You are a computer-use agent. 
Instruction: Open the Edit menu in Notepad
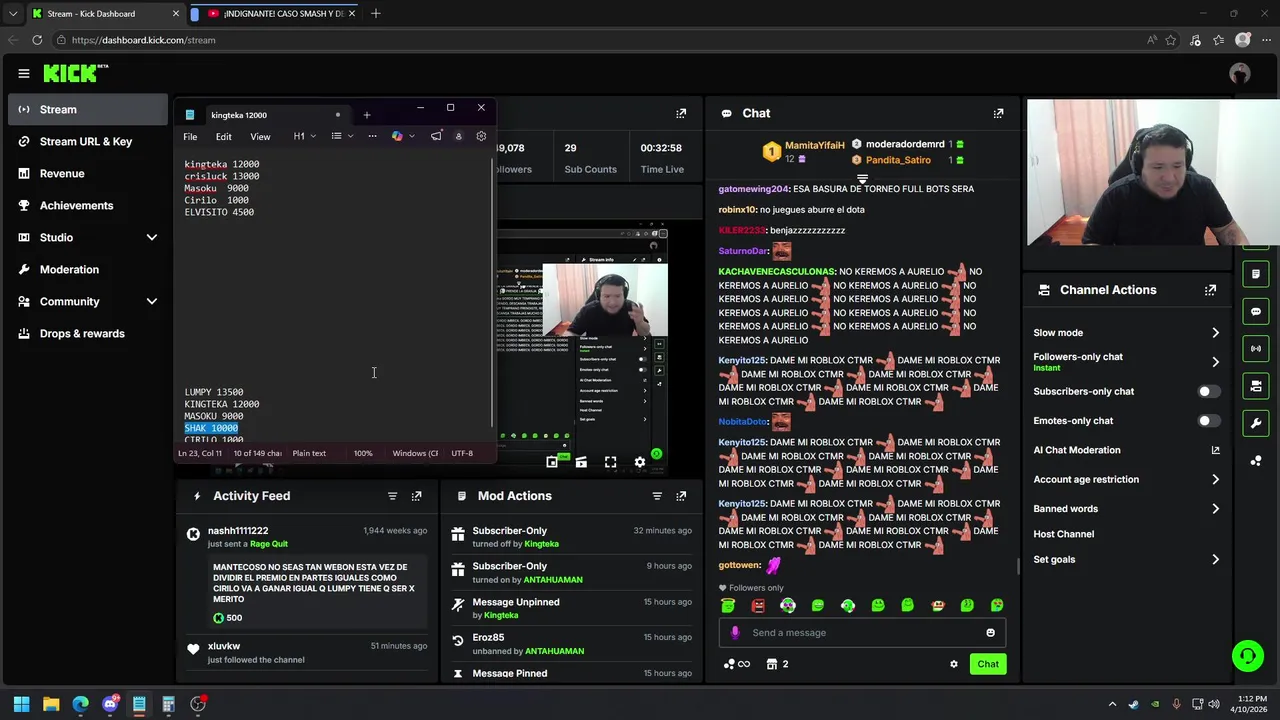pyautogui.click(x=224, y=136)
